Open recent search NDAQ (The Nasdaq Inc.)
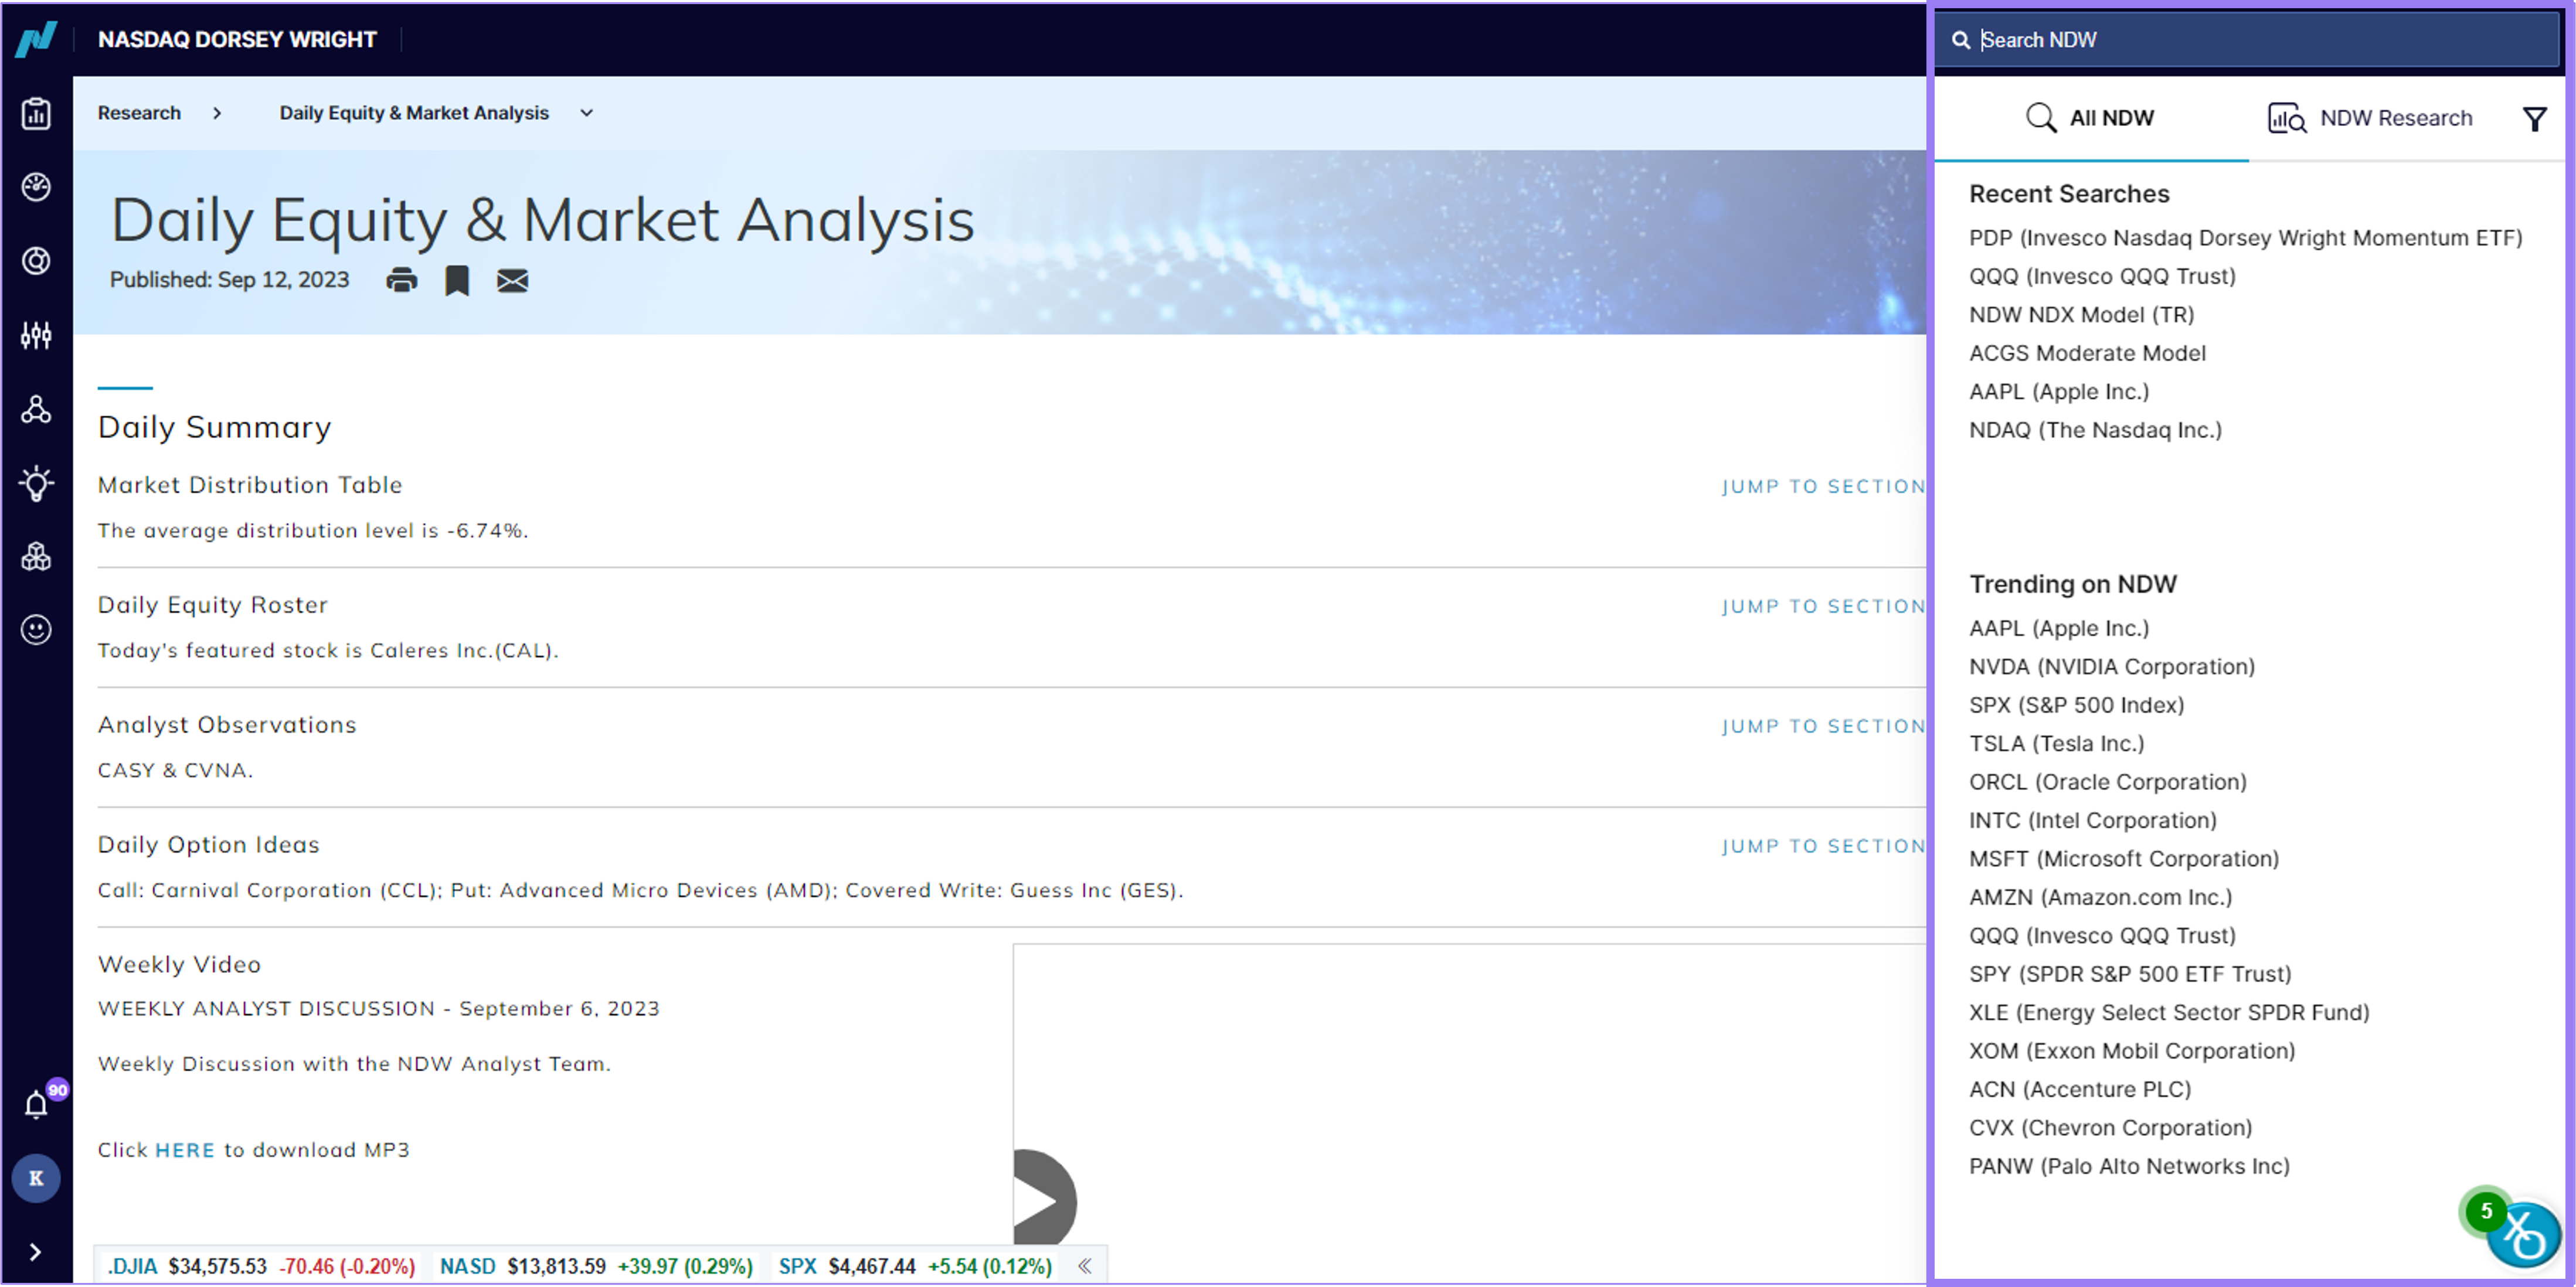Image resolution: width=2576 pixels, height=1287 pixels. [x=2095, y=430]
